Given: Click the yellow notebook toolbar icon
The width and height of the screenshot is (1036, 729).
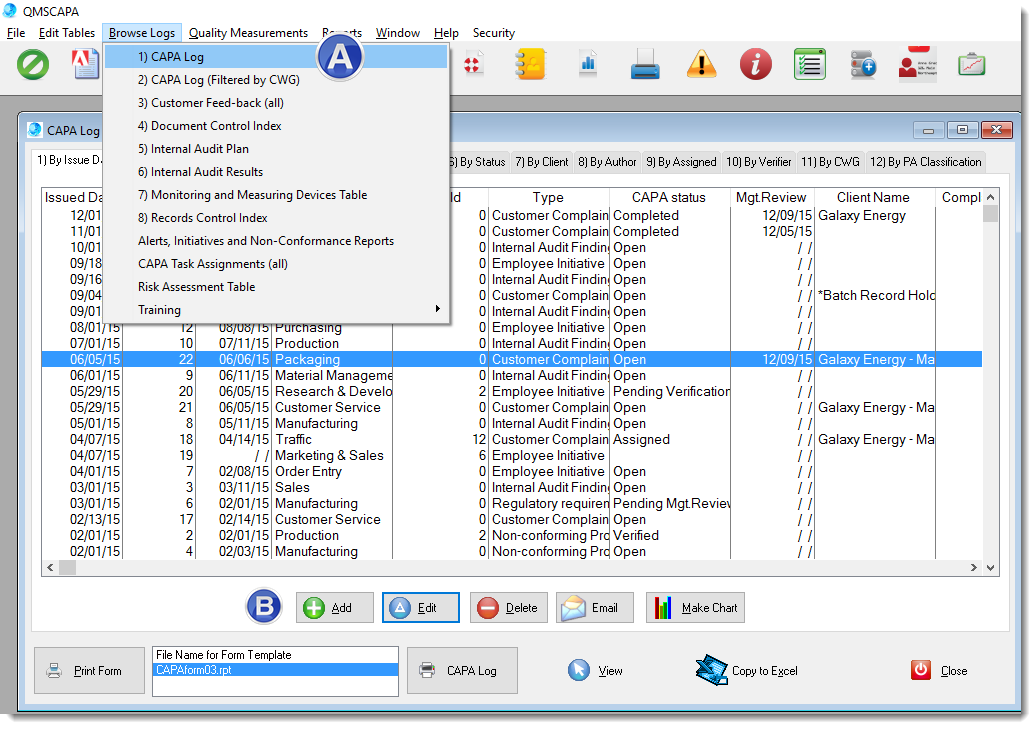Looking at the screenshot, I should pos(529,65).
